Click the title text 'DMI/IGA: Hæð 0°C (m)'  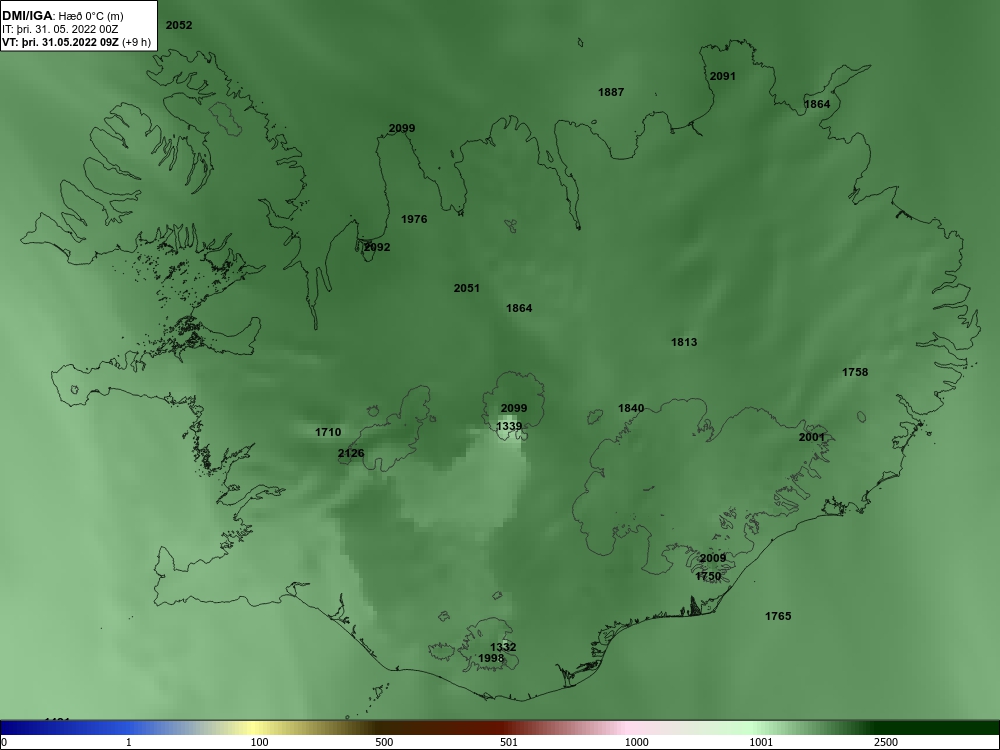click(x=62, y=16)
